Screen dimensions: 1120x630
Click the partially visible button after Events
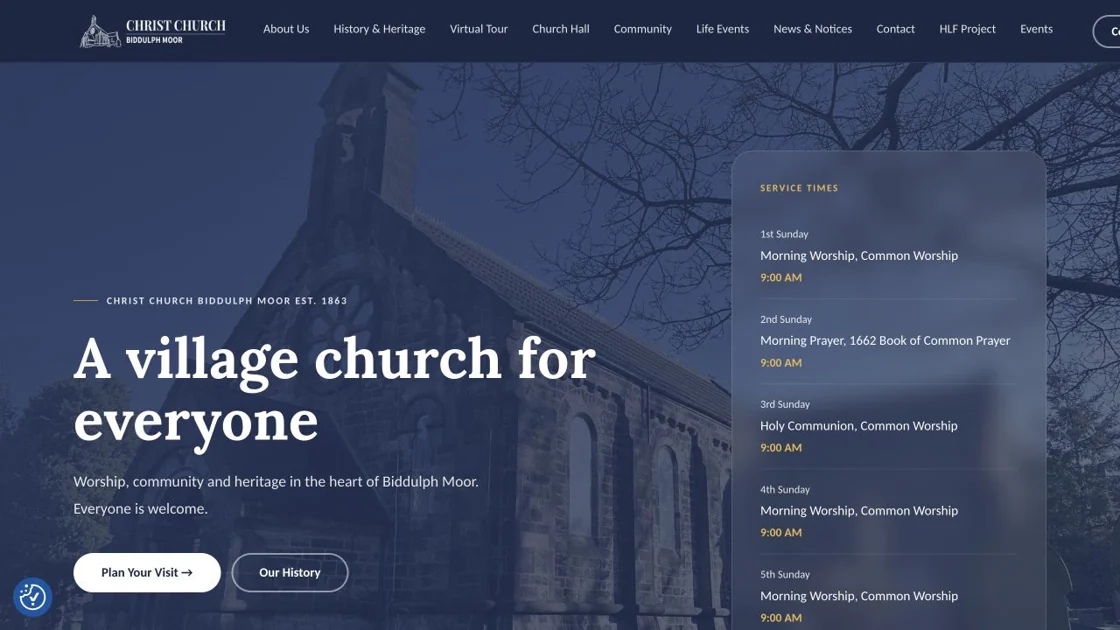coord(1106,31)
